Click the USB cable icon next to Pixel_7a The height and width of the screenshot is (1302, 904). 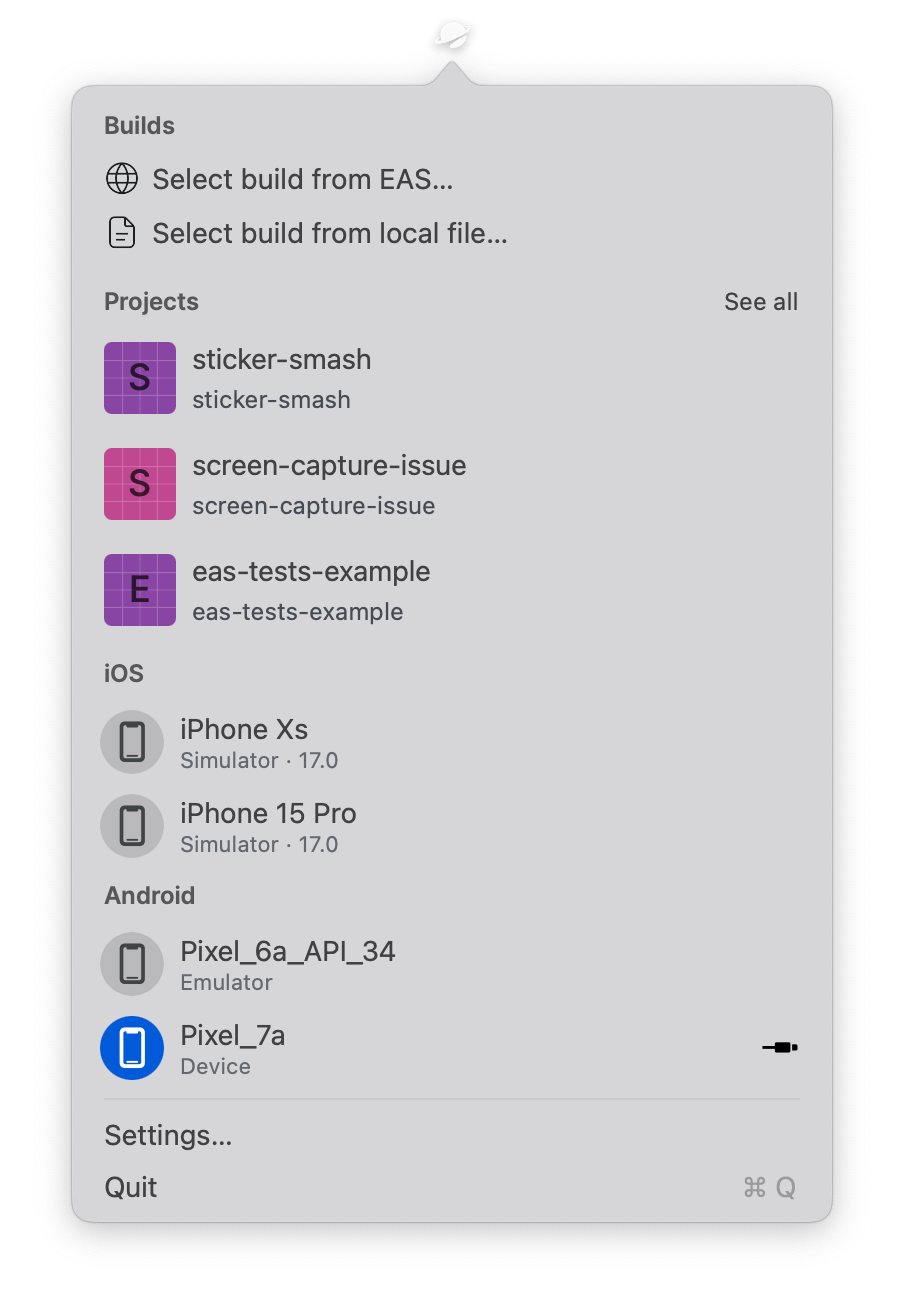coord(779,1048)
